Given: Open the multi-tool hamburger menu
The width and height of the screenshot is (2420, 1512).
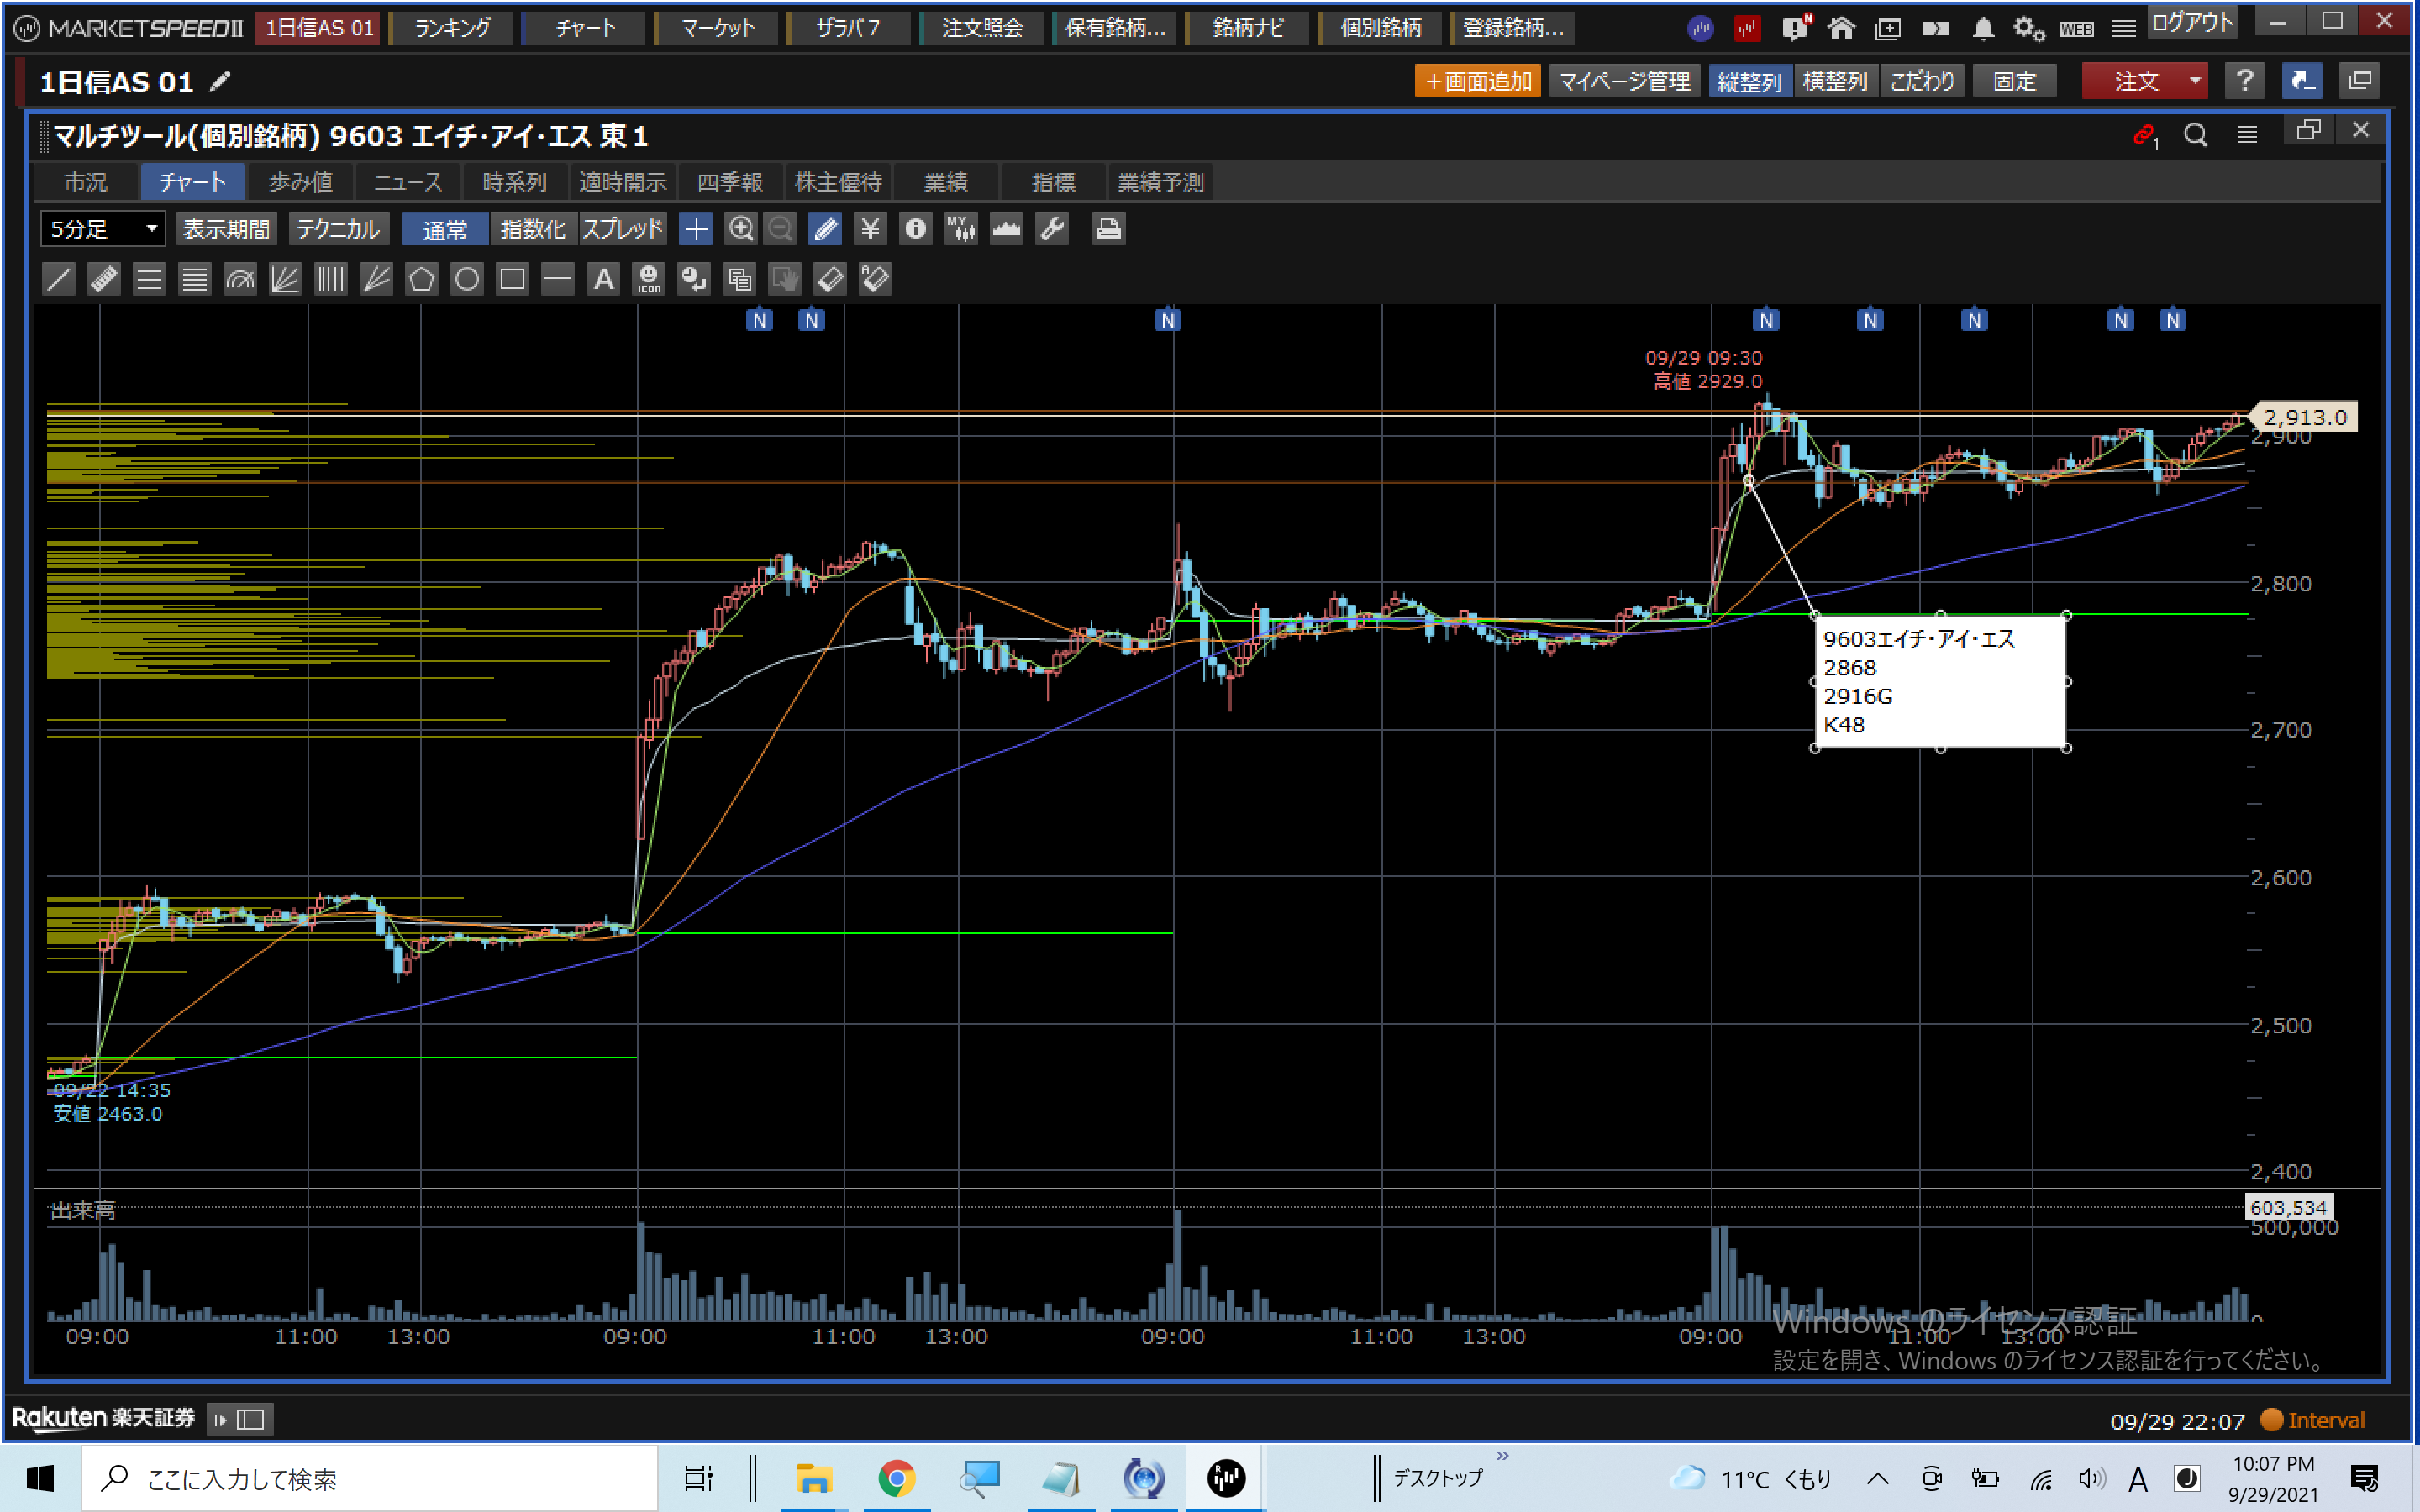Looking at the screenshot, I should (x=2247, y=135).
